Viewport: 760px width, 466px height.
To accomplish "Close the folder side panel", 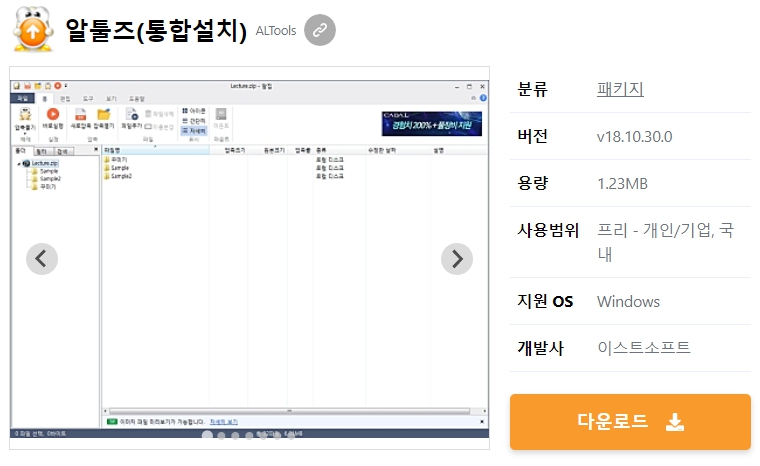I will [95, 149].
